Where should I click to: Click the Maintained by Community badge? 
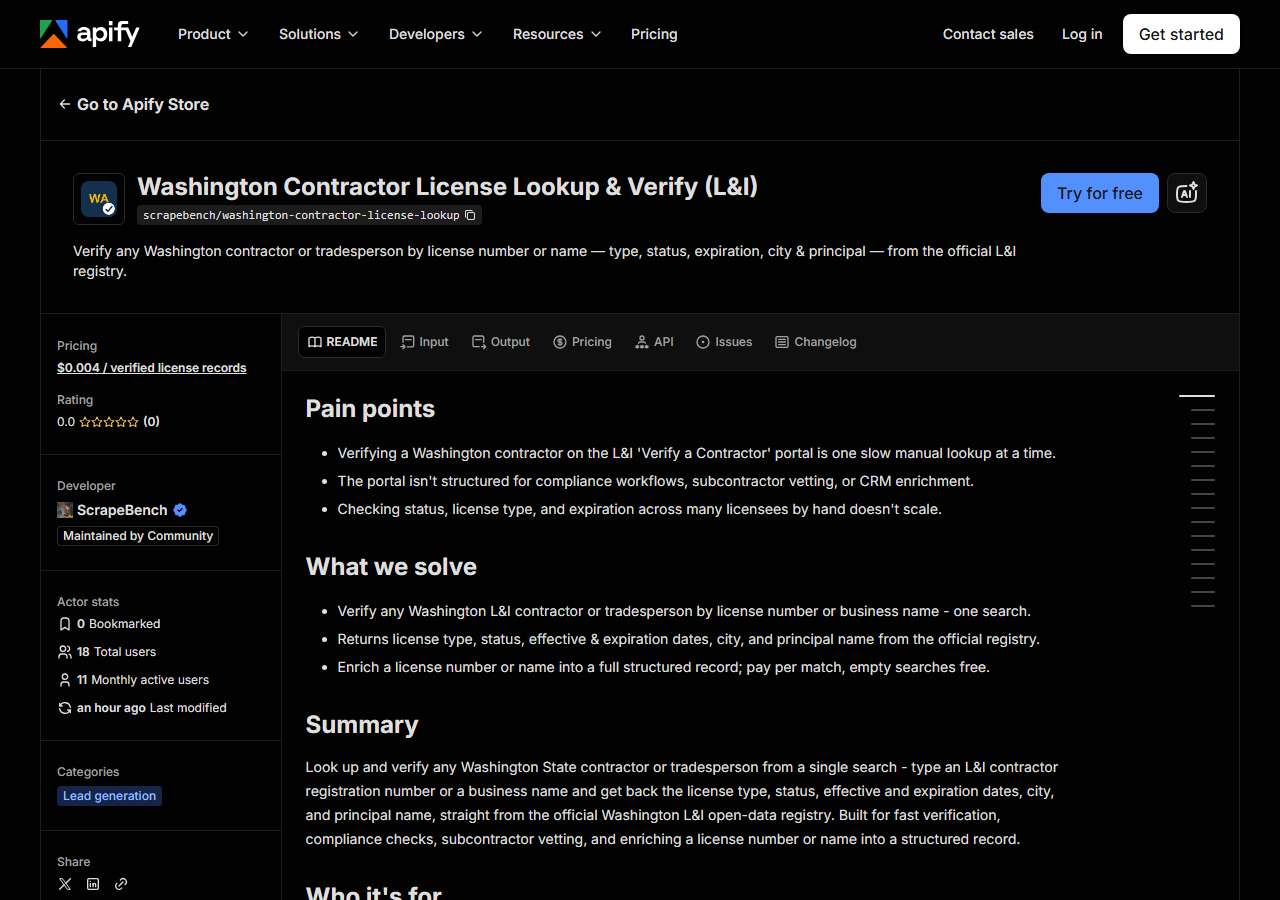click(x=138, y=536)
